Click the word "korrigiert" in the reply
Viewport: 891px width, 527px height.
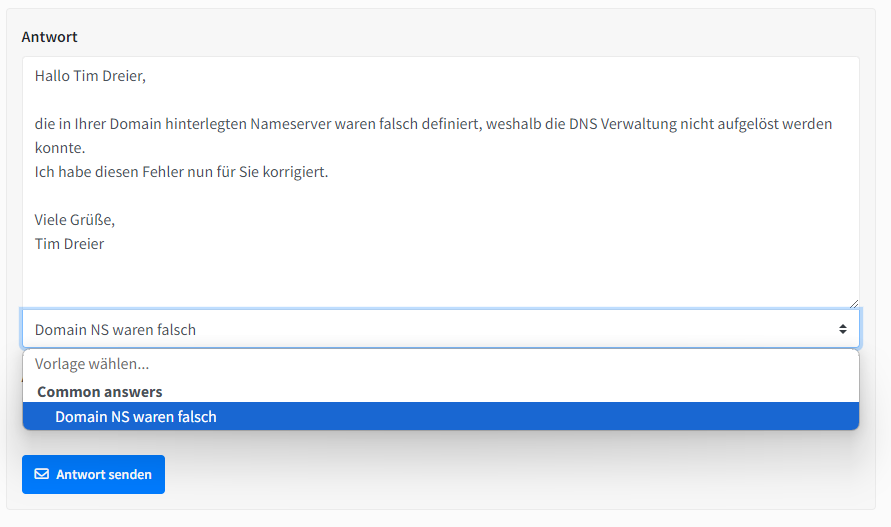tap(293, 172)
